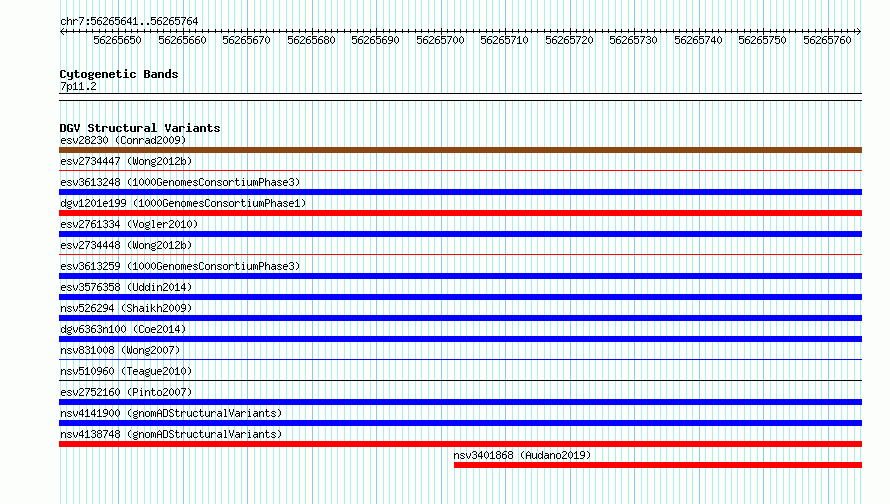Click the red bar under nsv3401868
The height and width of the screenshot is (504, 890).
658,465
